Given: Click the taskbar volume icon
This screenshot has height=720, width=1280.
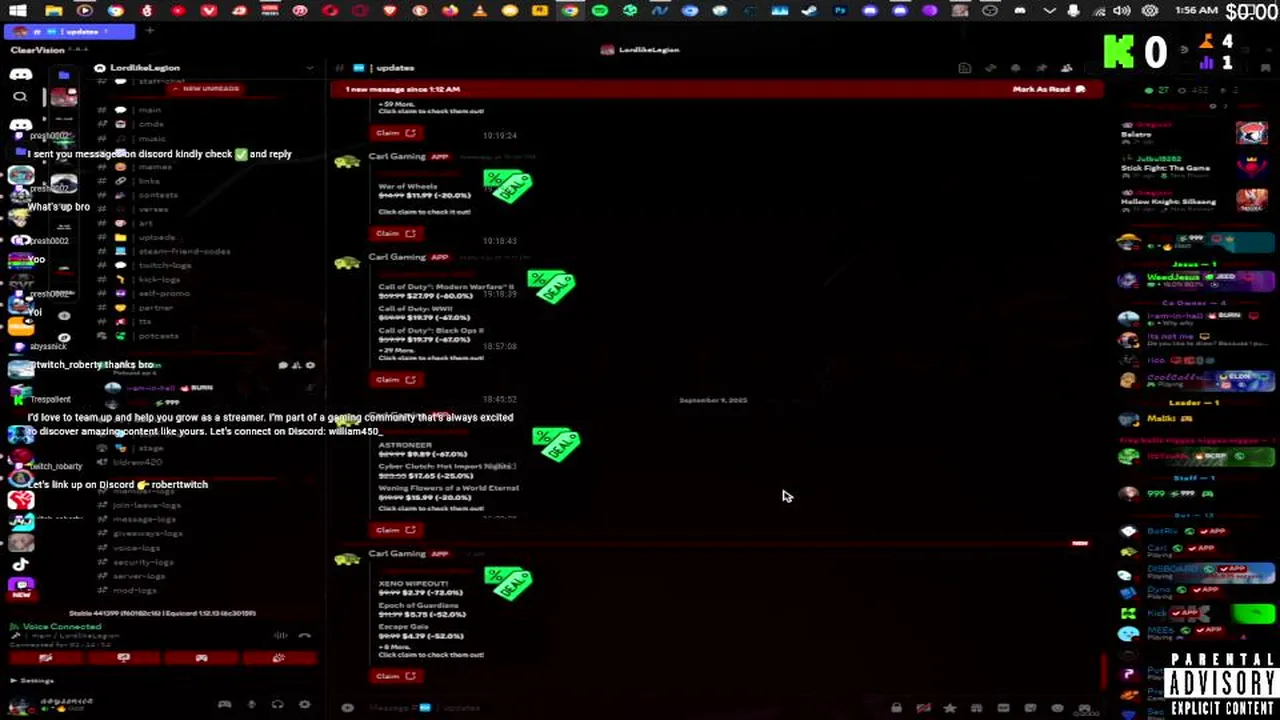Looking at the screenshot, I should pyautogui.click(x=1122, y=11).
